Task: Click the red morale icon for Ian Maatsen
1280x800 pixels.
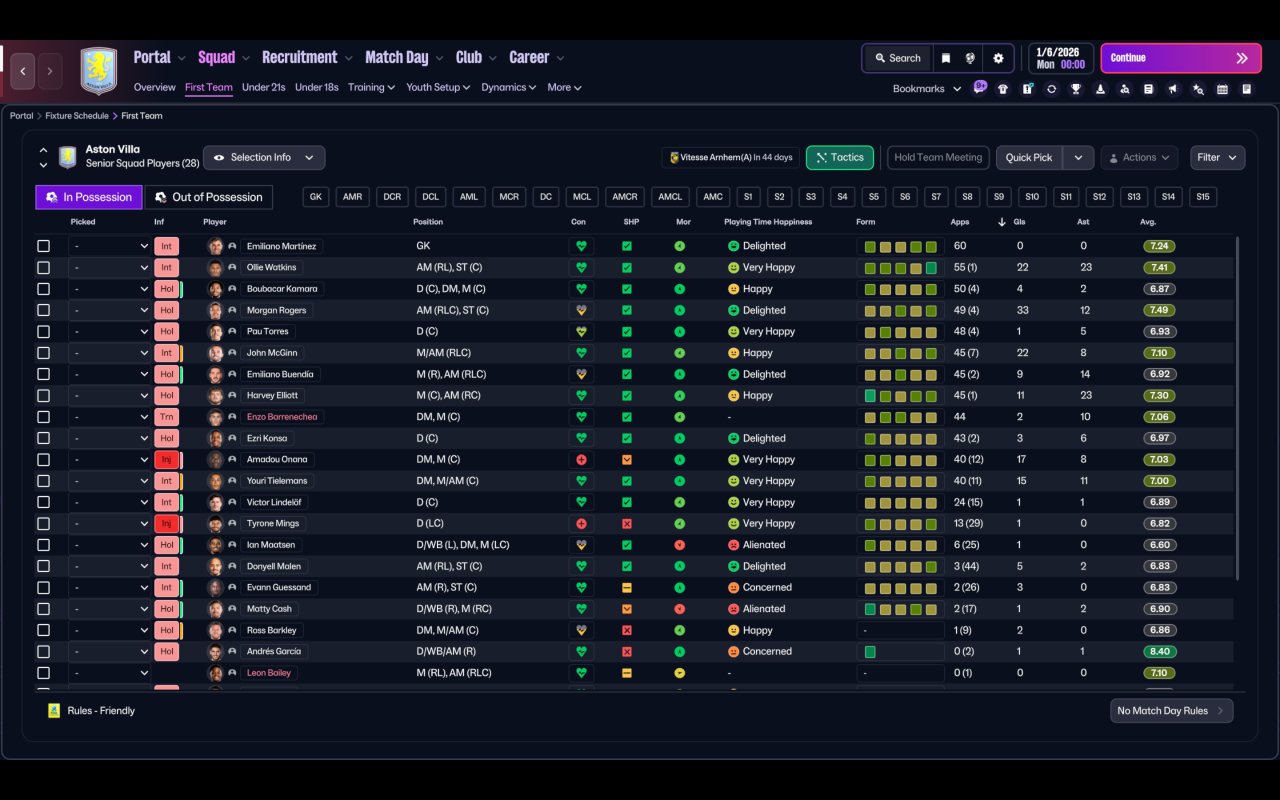Action: [680, 545]
